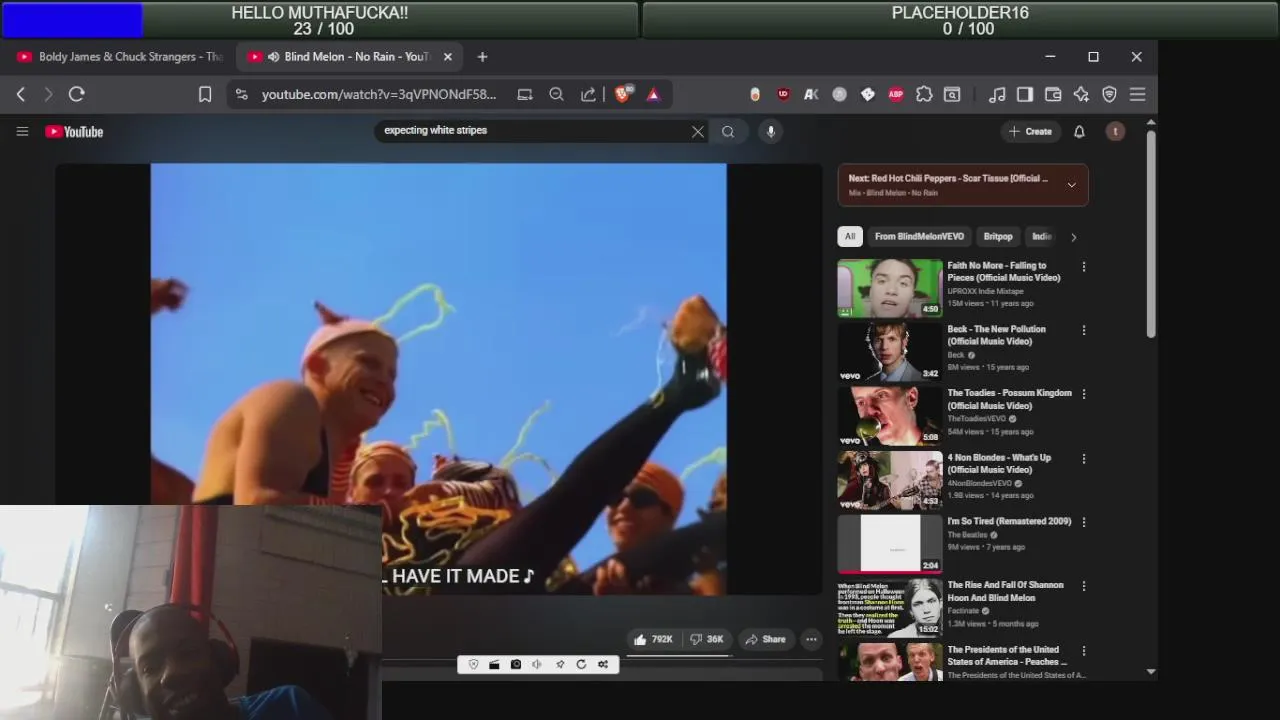
Task: Open options menu for Presidents of the USA video
Action: [x=1083, y=651]
